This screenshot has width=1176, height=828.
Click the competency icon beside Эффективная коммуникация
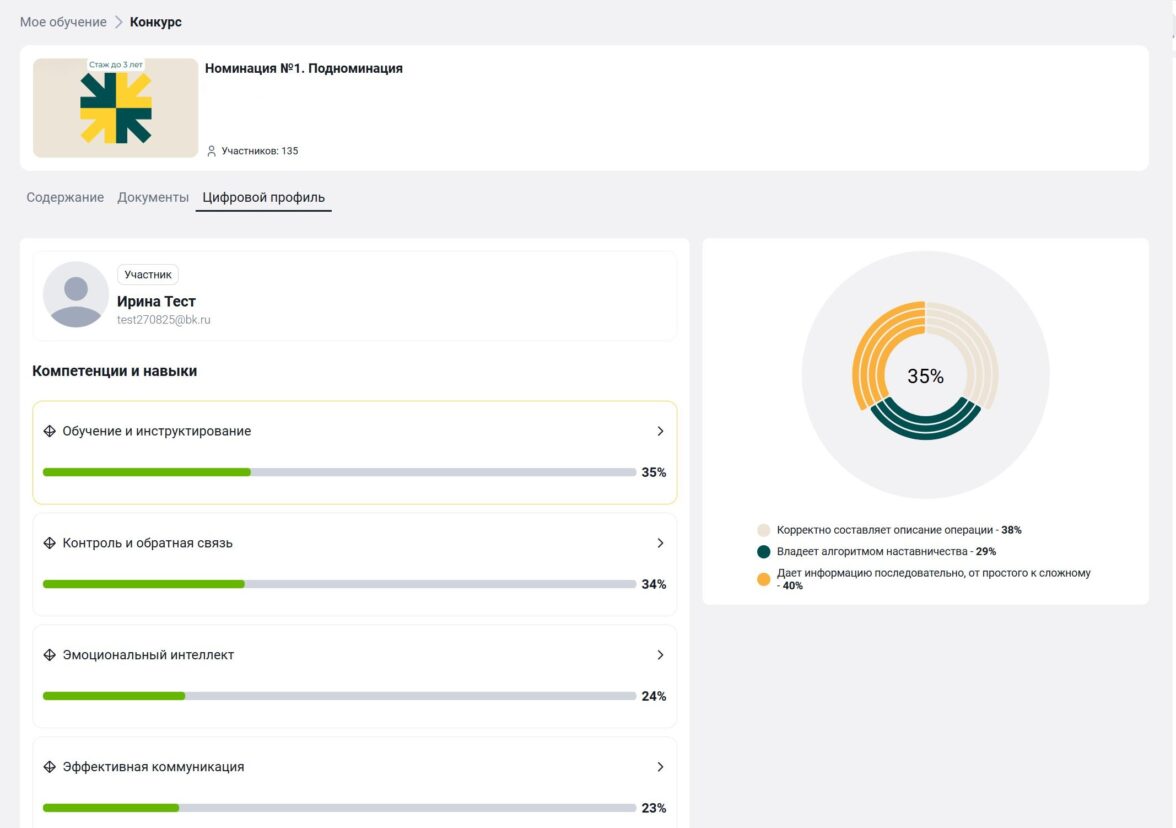(x=49, y=767)
